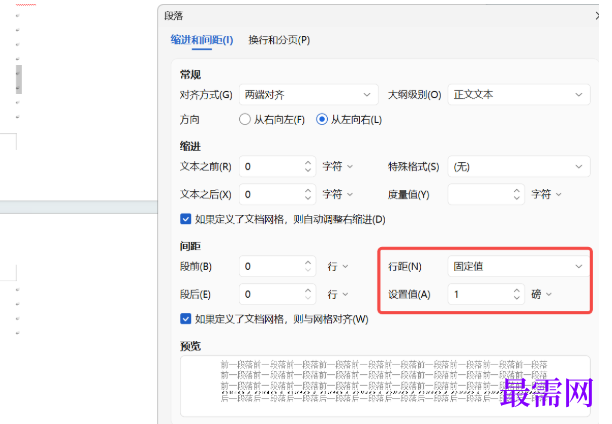Decrease the 设置值(A) value with down arrow
Screen dimensions: 612x424
click(x=517, y=298)
